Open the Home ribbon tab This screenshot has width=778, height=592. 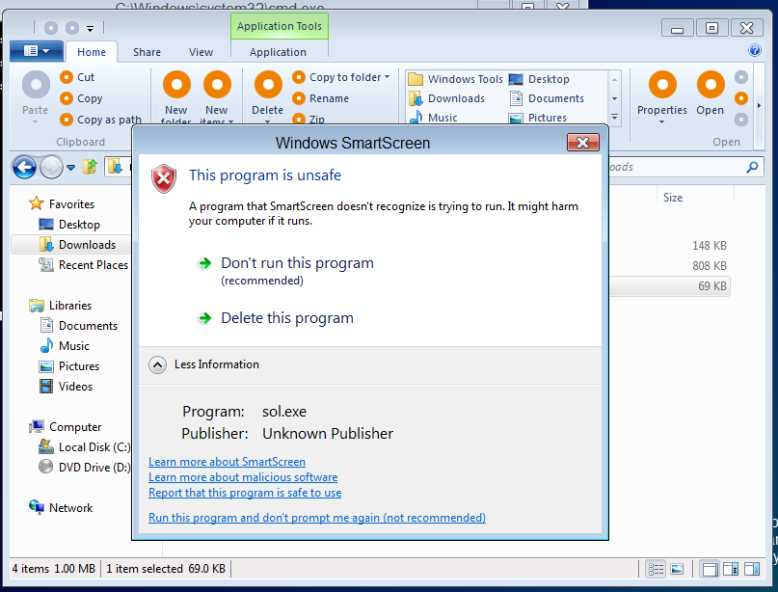click(91, 52)
